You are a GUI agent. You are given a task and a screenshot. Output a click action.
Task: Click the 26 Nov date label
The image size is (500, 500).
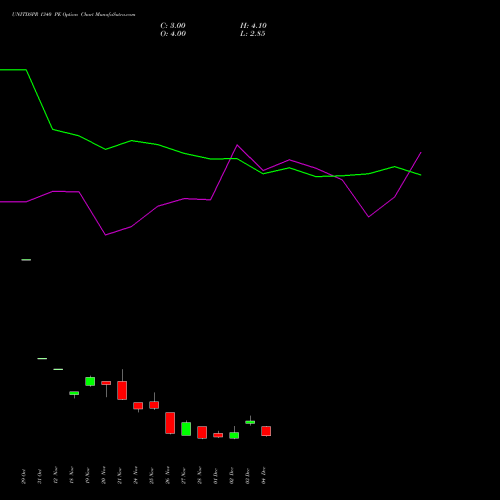[167, 475]
